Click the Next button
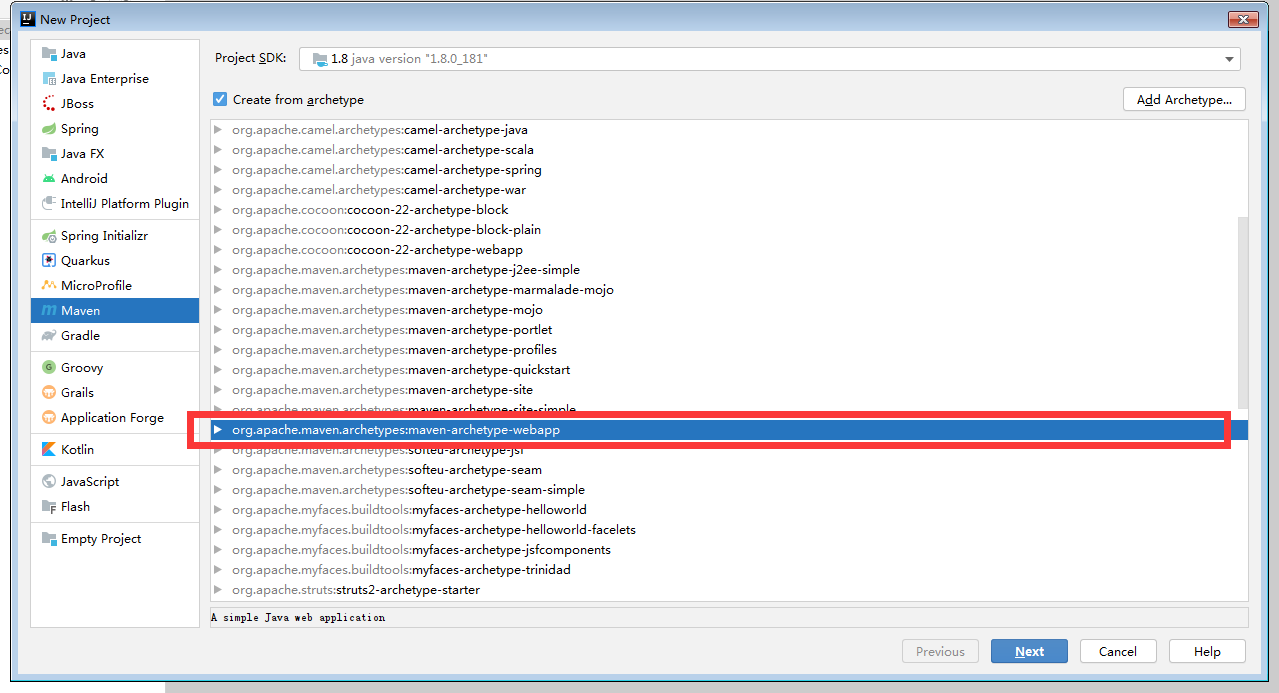 coord(1029,651)
